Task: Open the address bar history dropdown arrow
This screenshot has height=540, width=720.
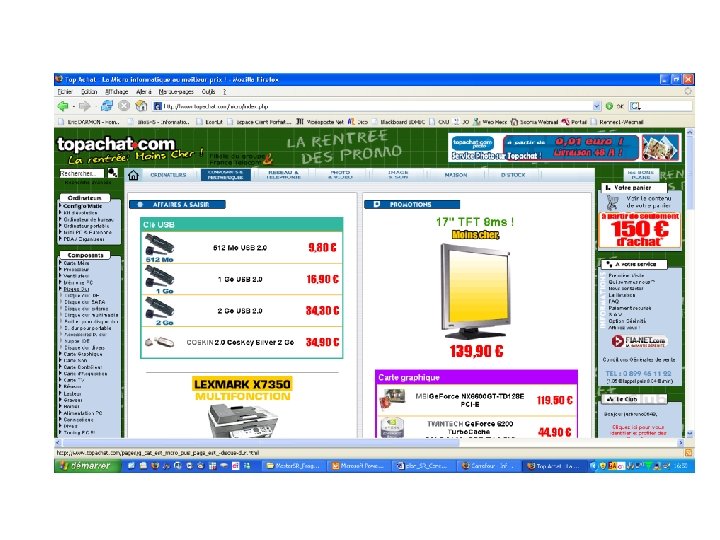Action: [x=596, y=106]
